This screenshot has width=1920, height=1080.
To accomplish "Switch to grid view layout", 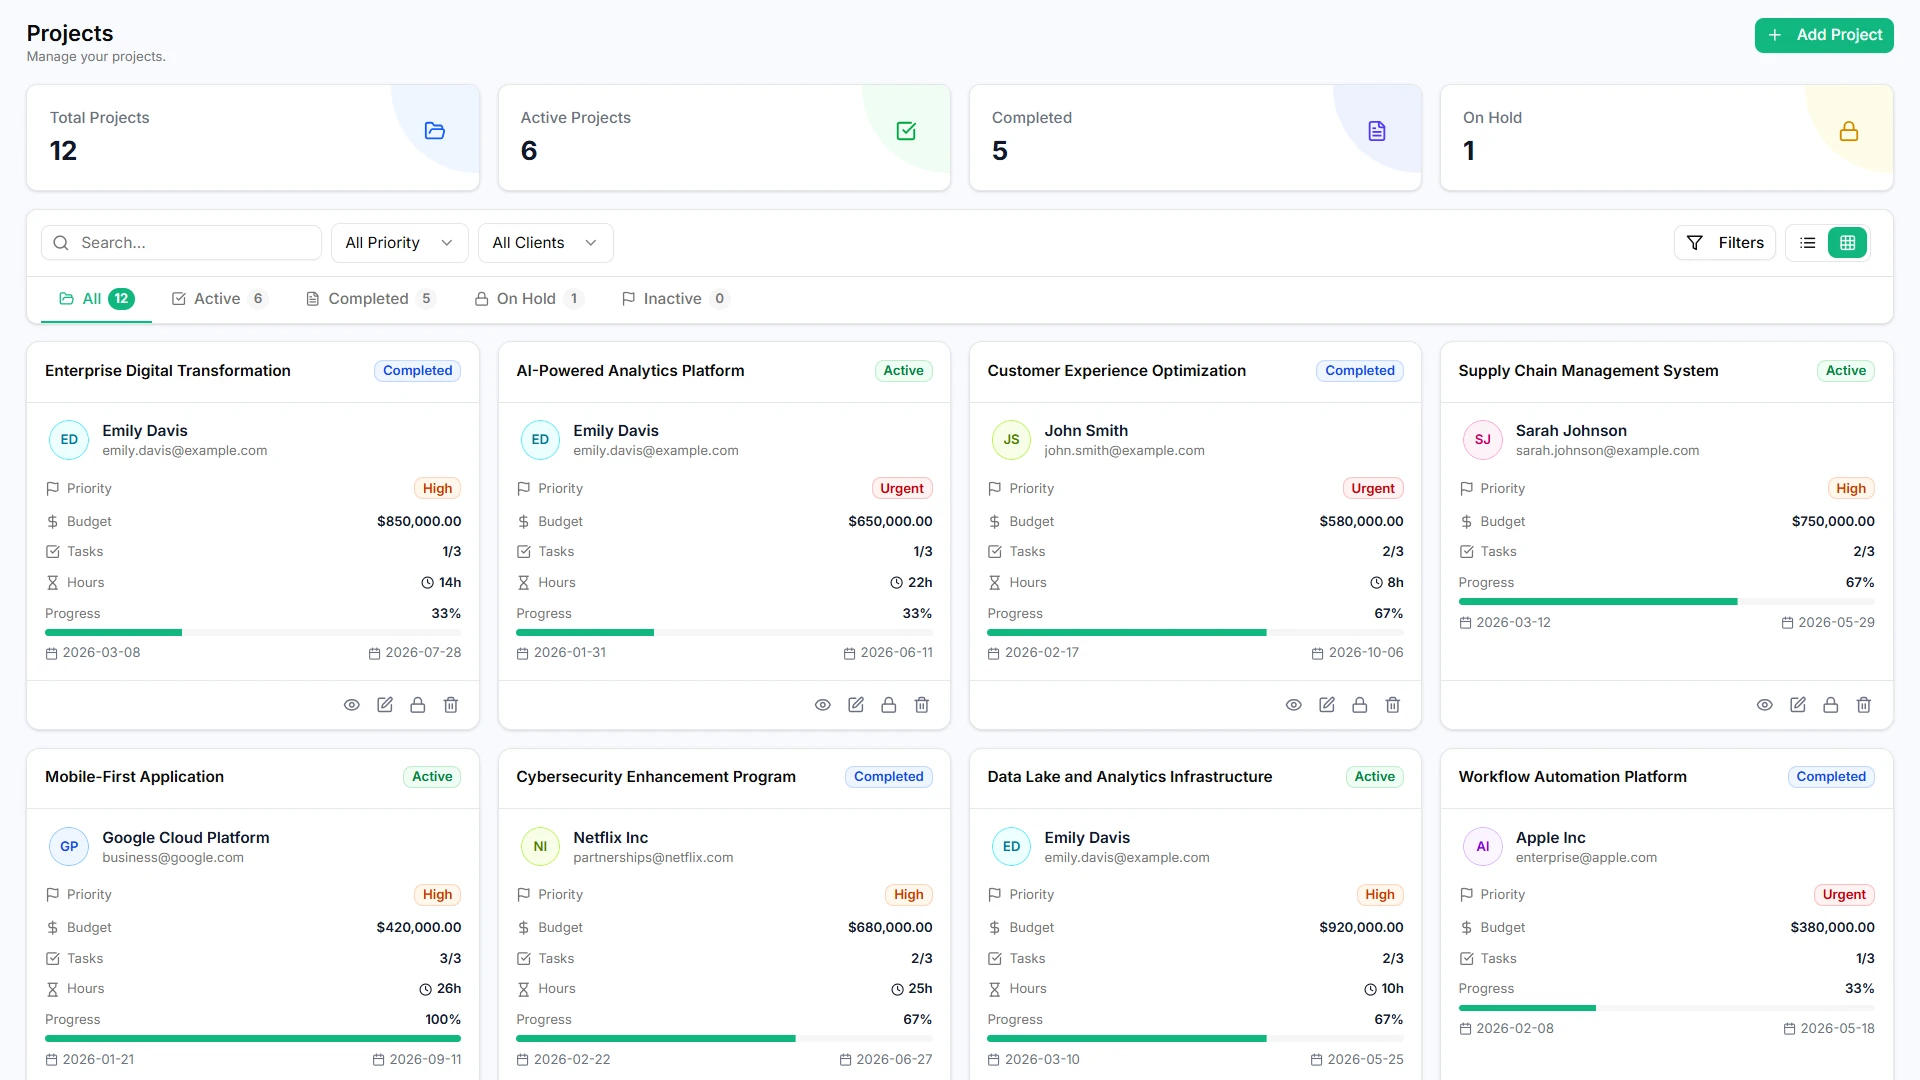I will click(x=1847, y=243).
